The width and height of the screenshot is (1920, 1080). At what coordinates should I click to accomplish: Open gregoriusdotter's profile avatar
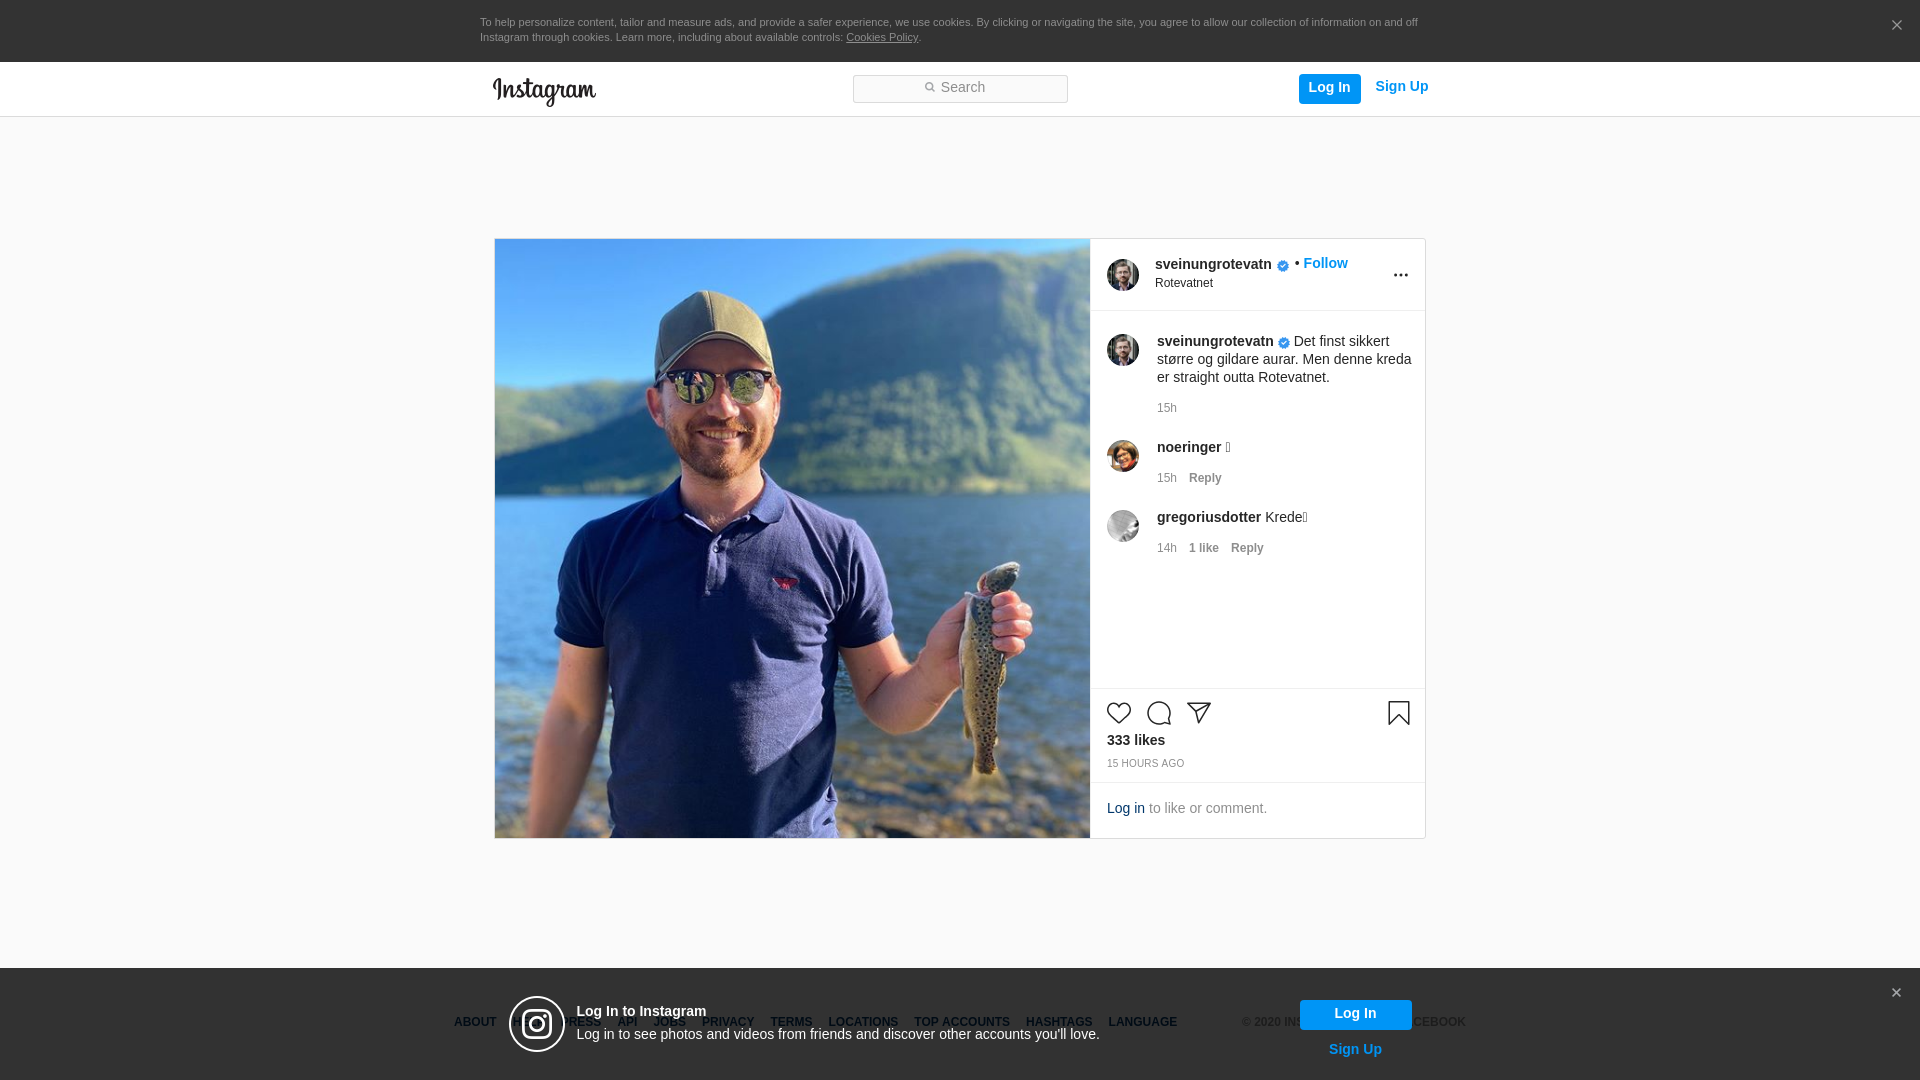click(x=1122, y=526)
